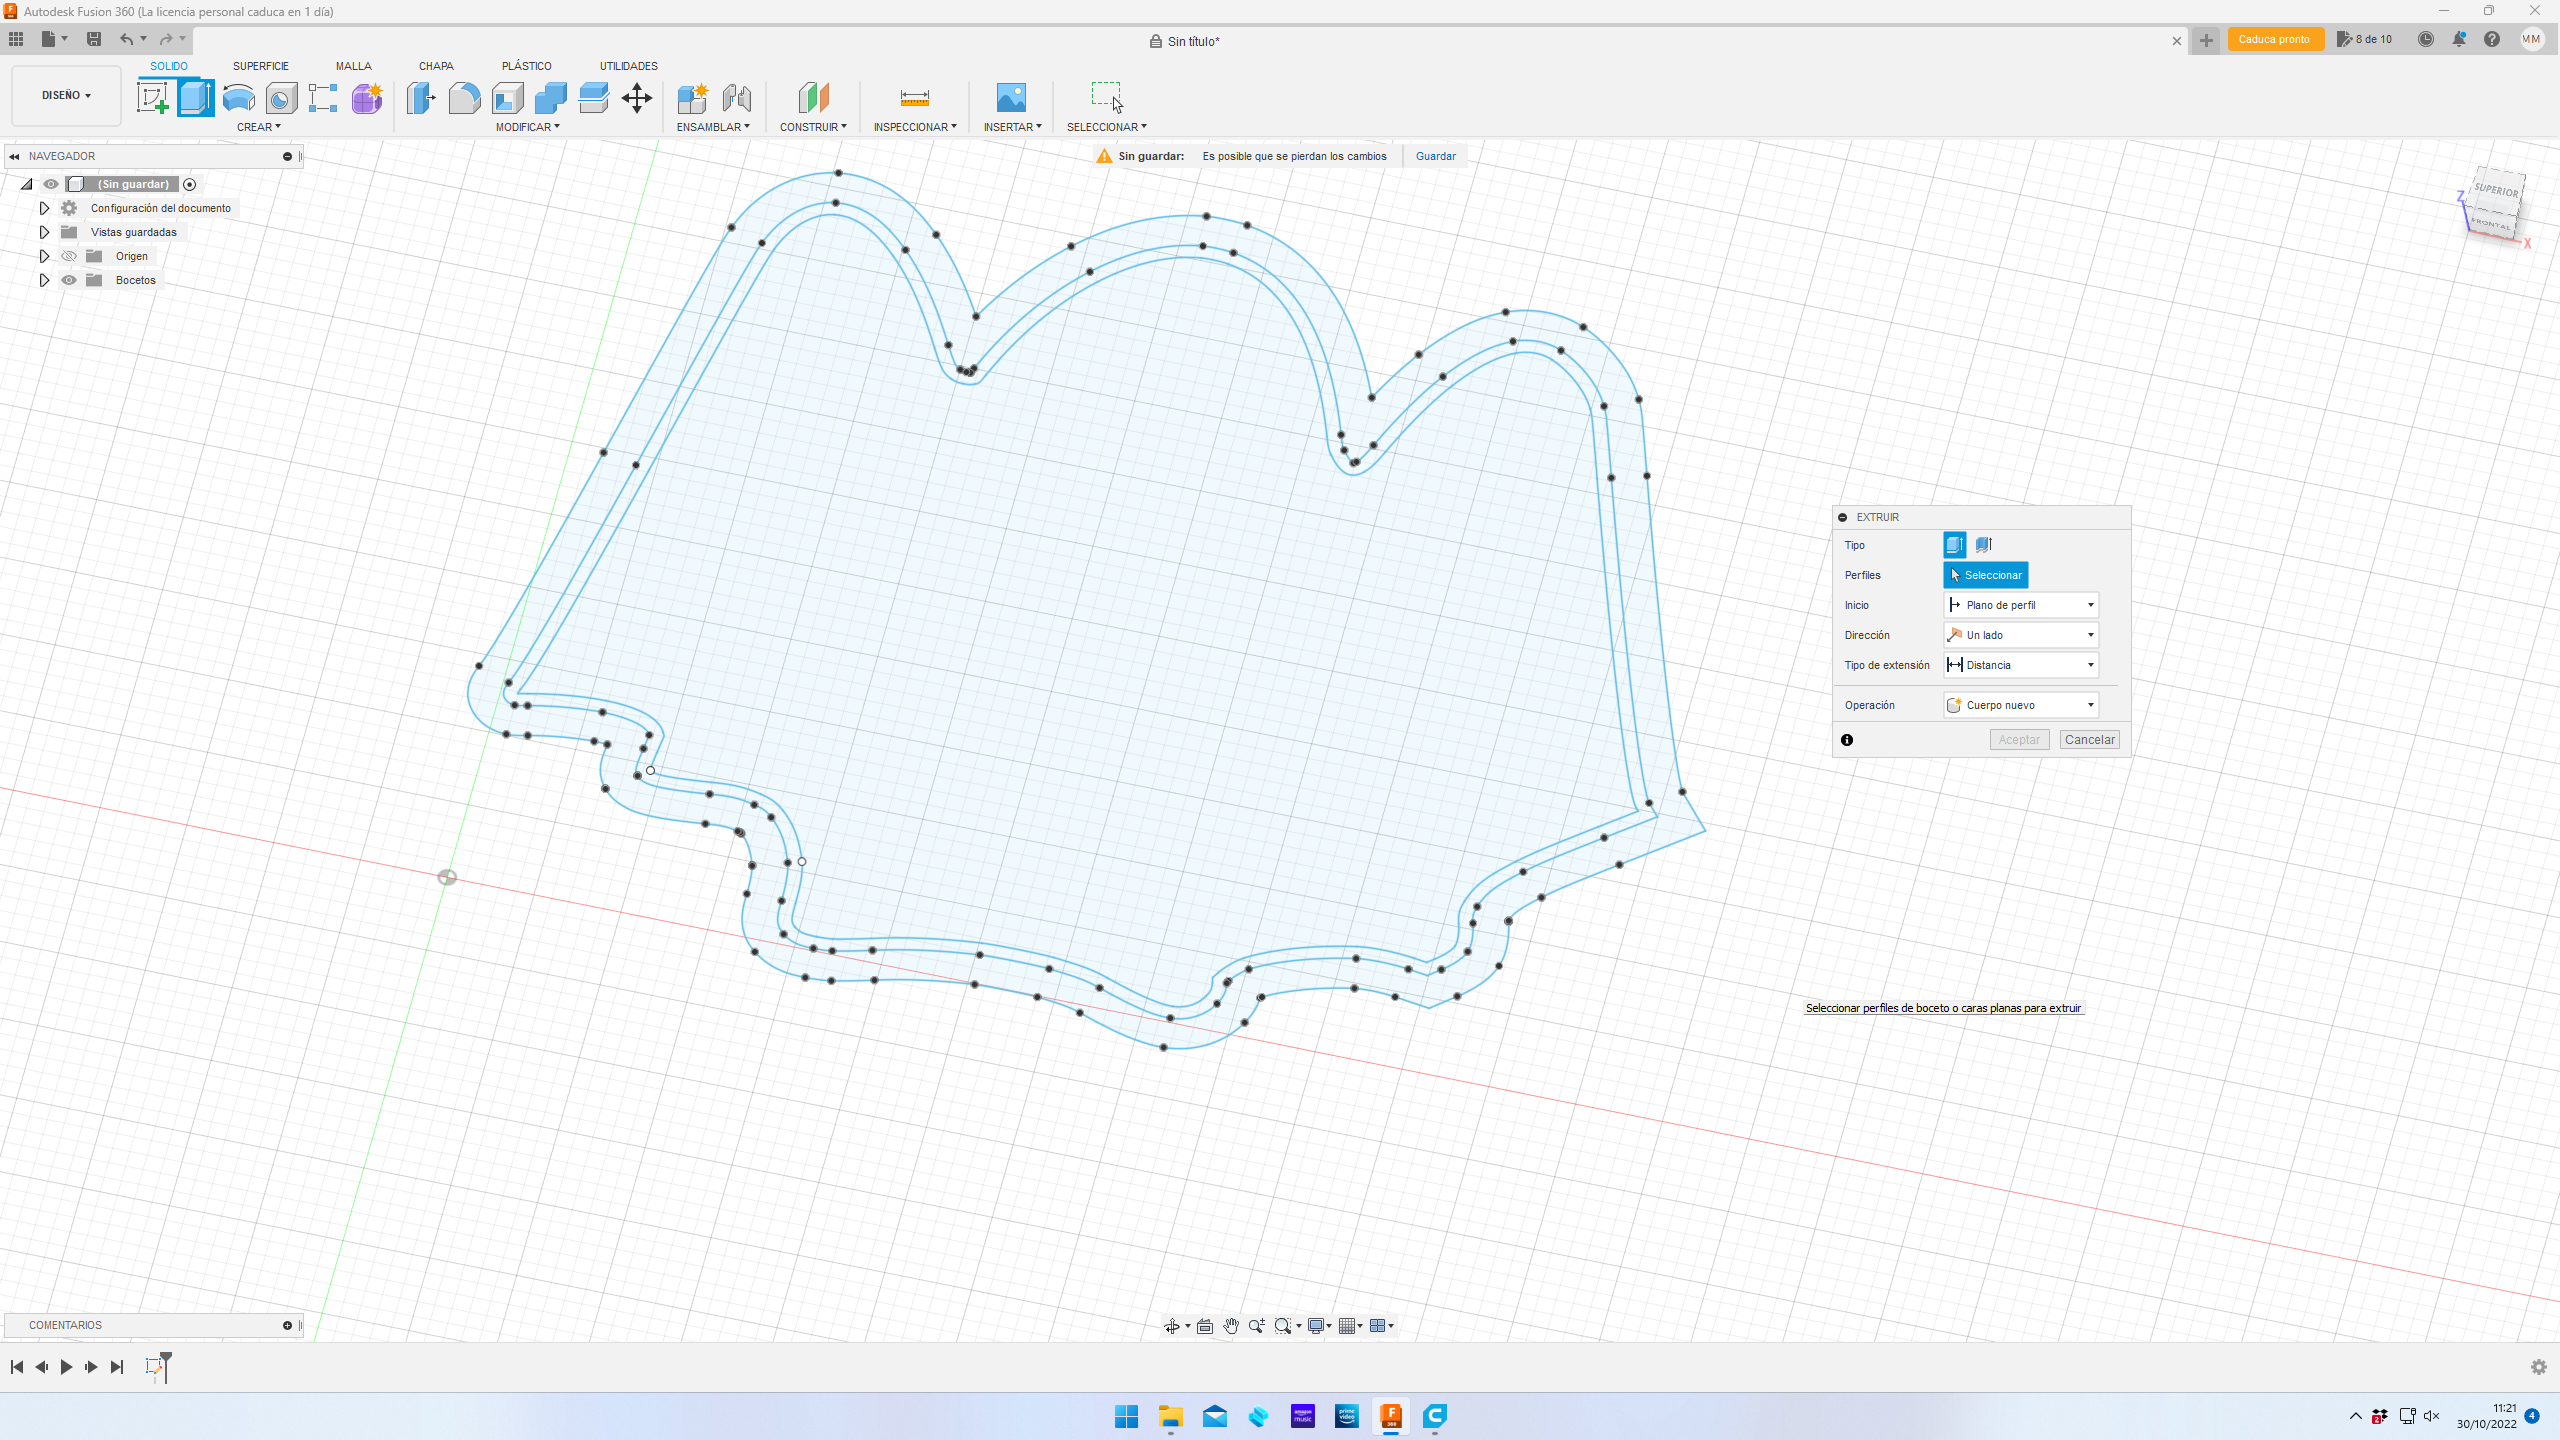Select the Revolve tool icon
Viewport: 2560px width, 1440px height.
(x=239, y=98)
